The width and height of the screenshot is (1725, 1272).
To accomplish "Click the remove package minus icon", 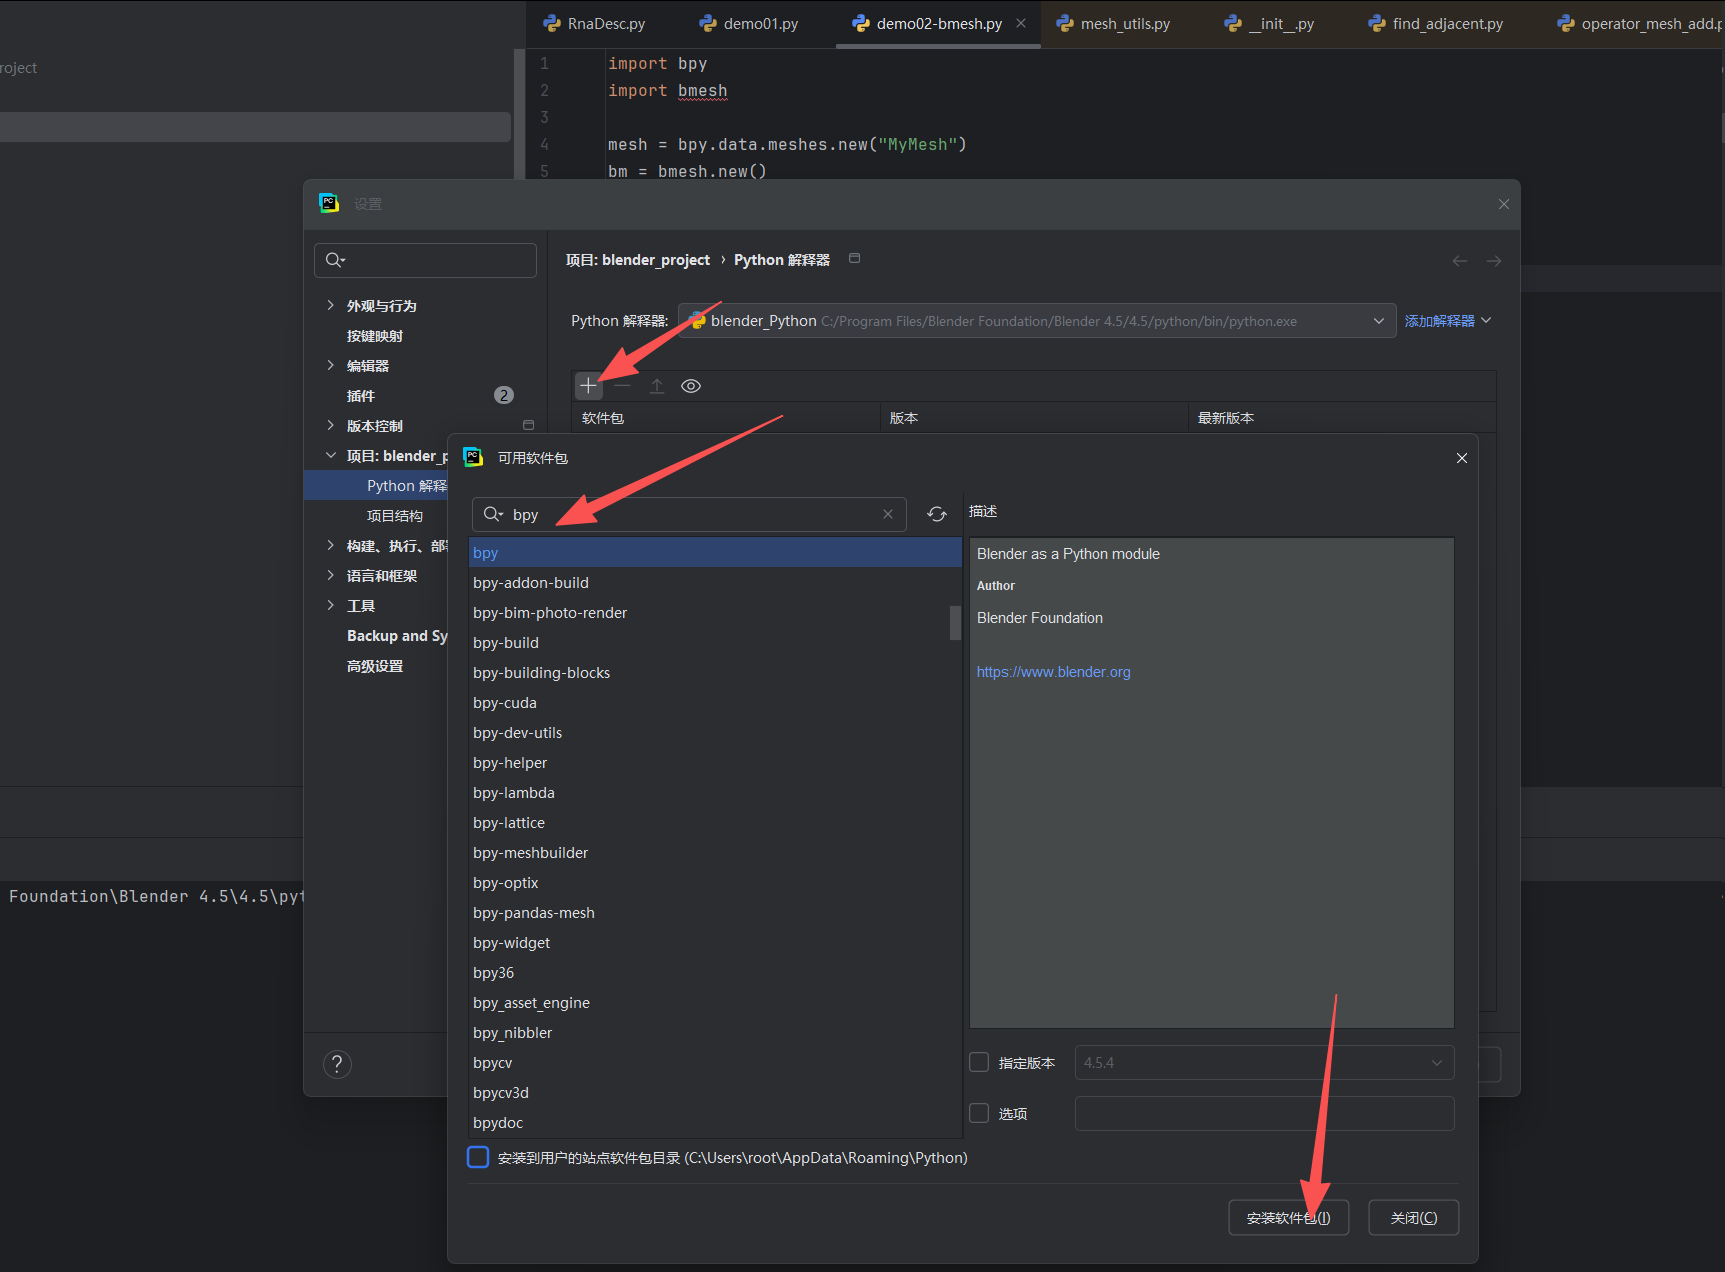I will (x=623, y=386).
